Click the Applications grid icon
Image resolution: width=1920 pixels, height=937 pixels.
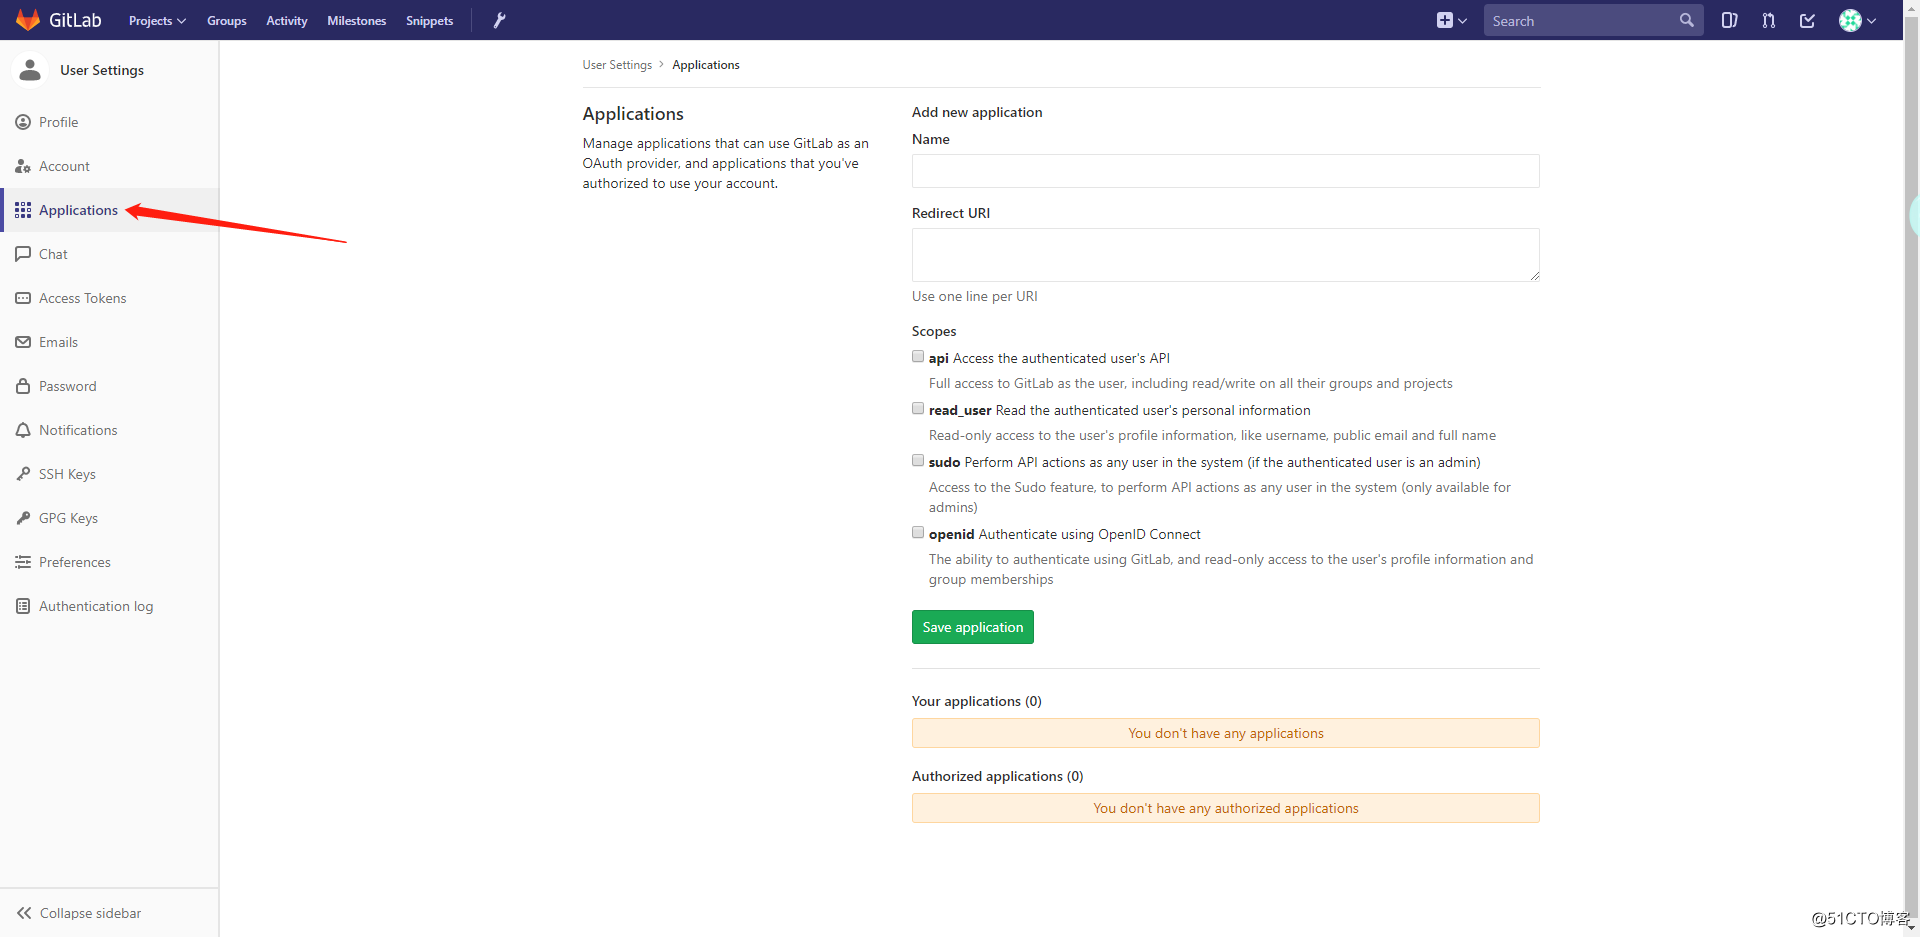(x=23, y=210)
